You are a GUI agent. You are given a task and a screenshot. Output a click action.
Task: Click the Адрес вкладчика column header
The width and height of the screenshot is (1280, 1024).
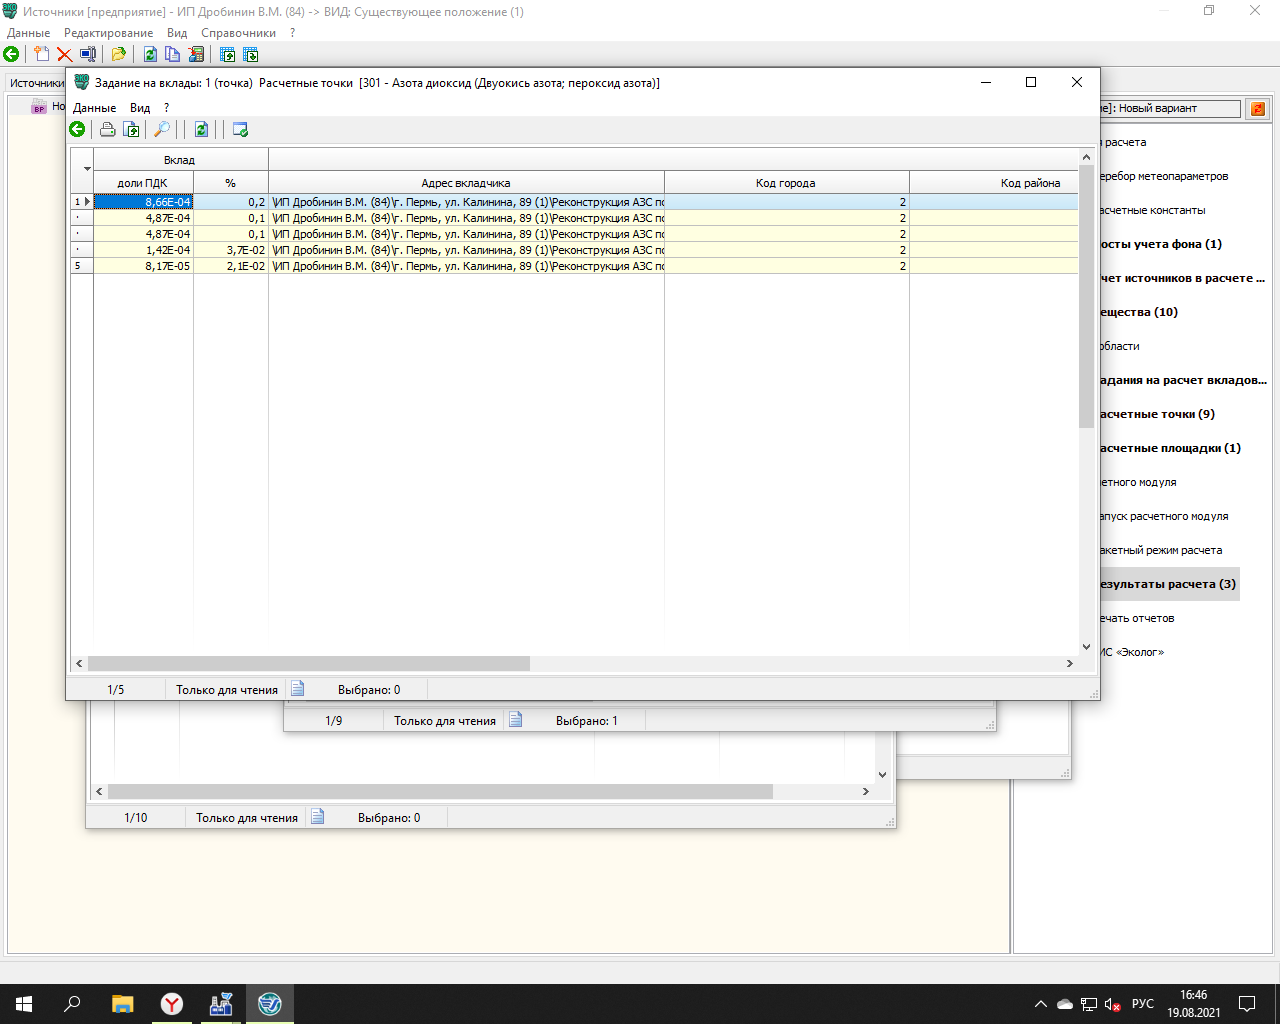[466, 183]
